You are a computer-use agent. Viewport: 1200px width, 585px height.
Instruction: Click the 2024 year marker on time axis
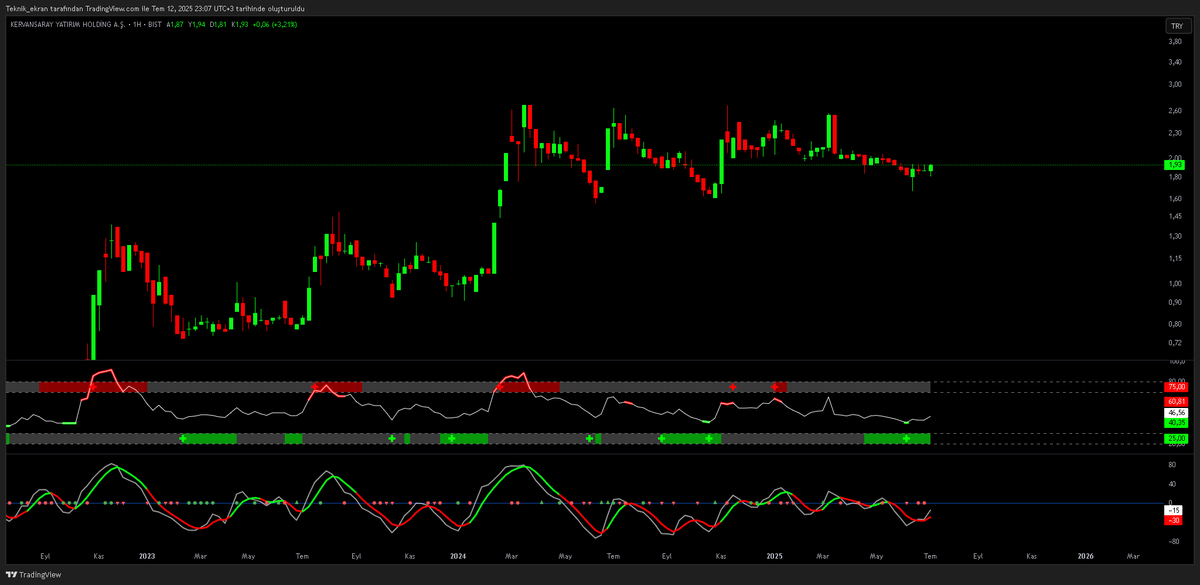click(458, 555)
